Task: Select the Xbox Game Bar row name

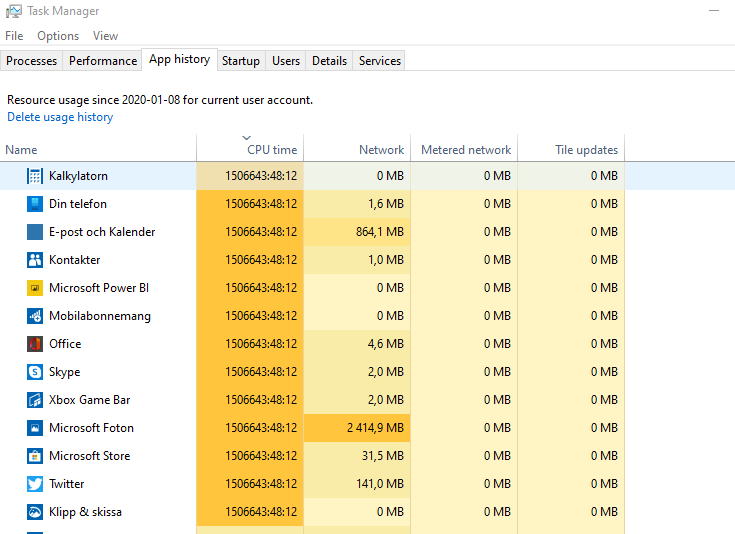Action: pos(90,400)
